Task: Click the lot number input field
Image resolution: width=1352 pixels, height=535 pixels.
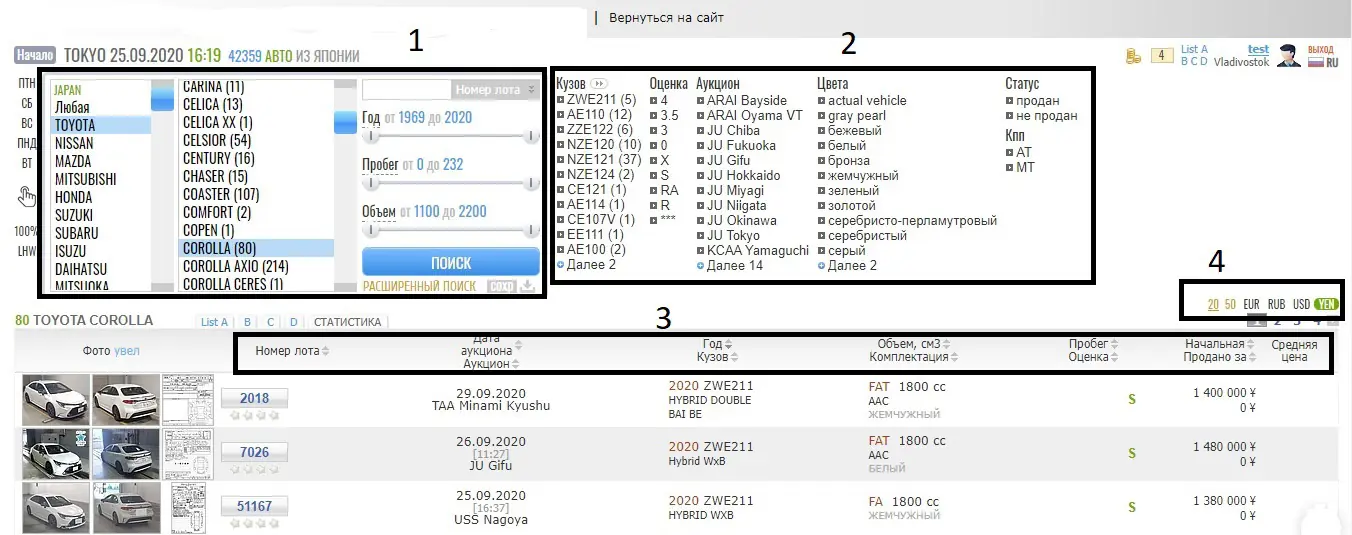Action: click(x=407, y=89)
